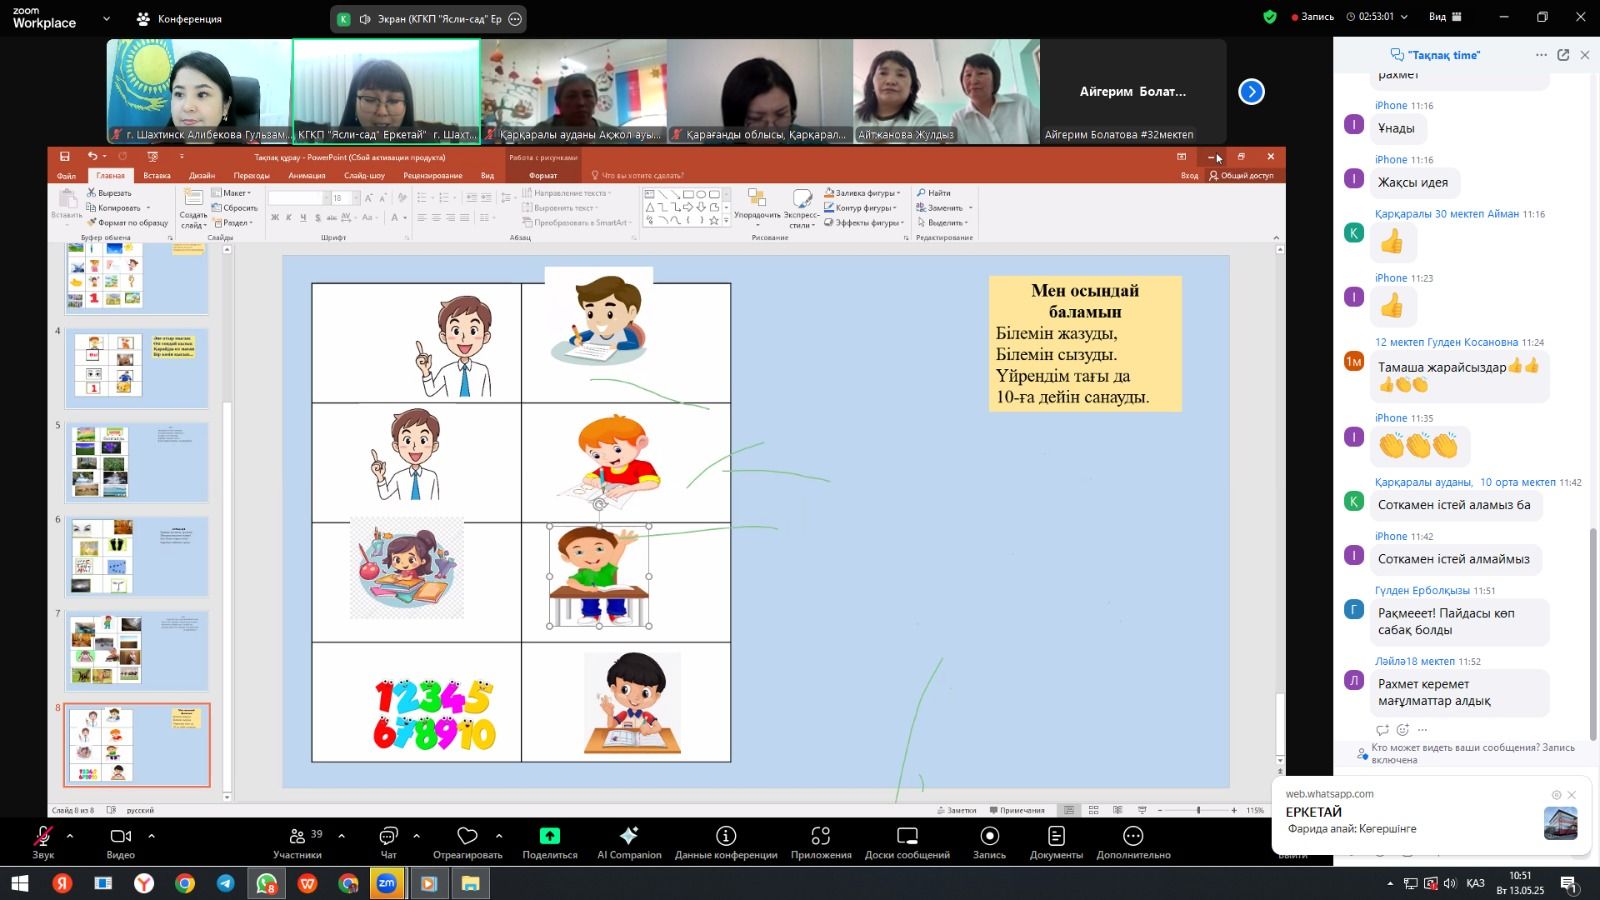The image size is (1600, 900).
Task: Open Apps (Приложения) in Zoom toolbar
Action: (821, 837)
